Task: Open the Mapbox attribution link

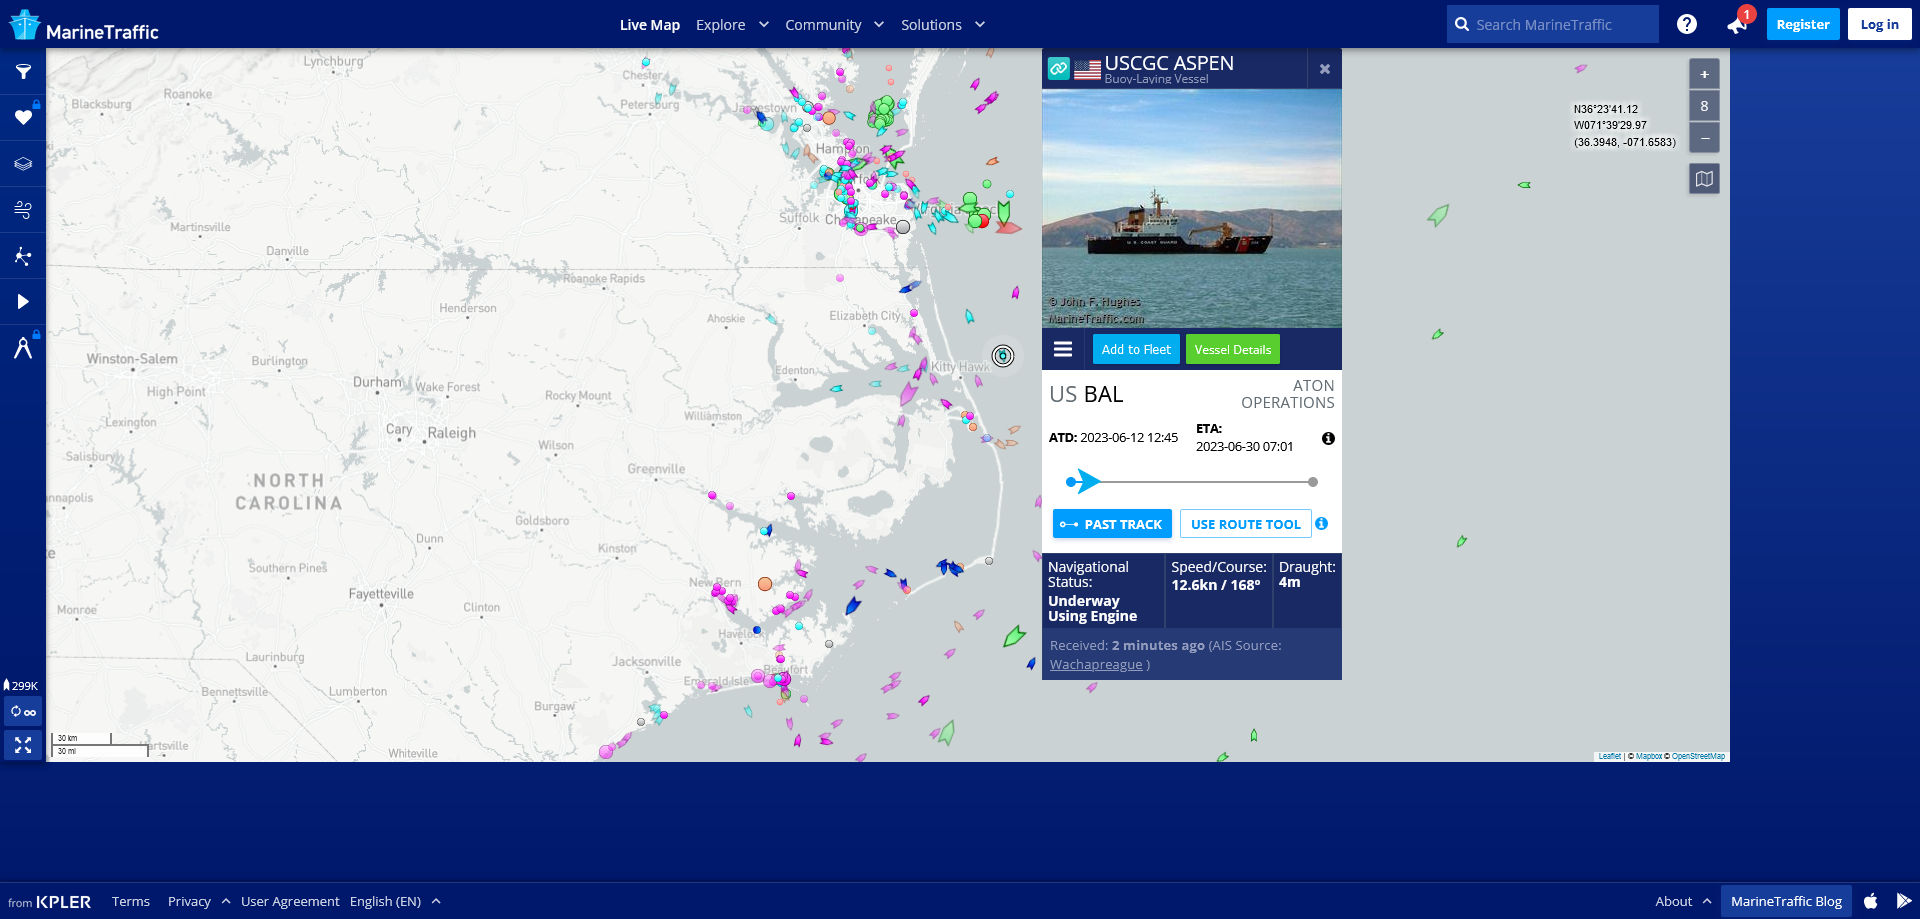Action: point(1648,756)
